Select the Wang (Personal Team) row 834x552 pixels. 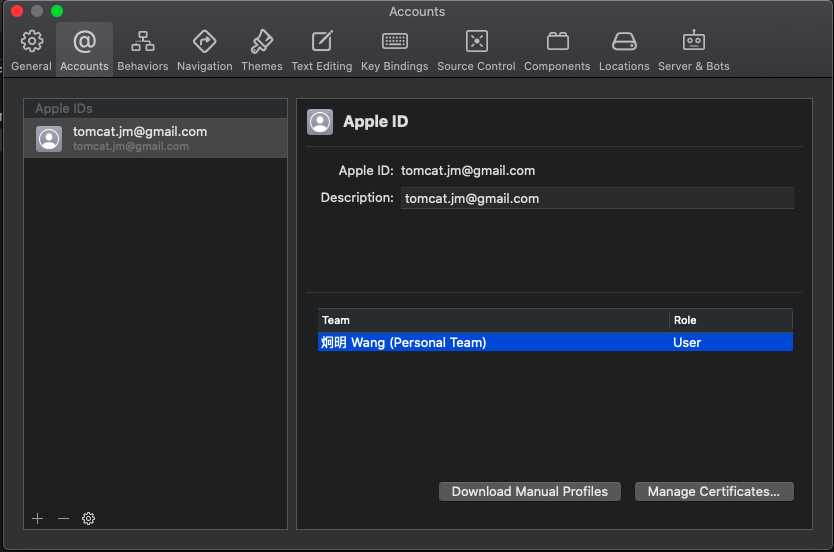555,342
